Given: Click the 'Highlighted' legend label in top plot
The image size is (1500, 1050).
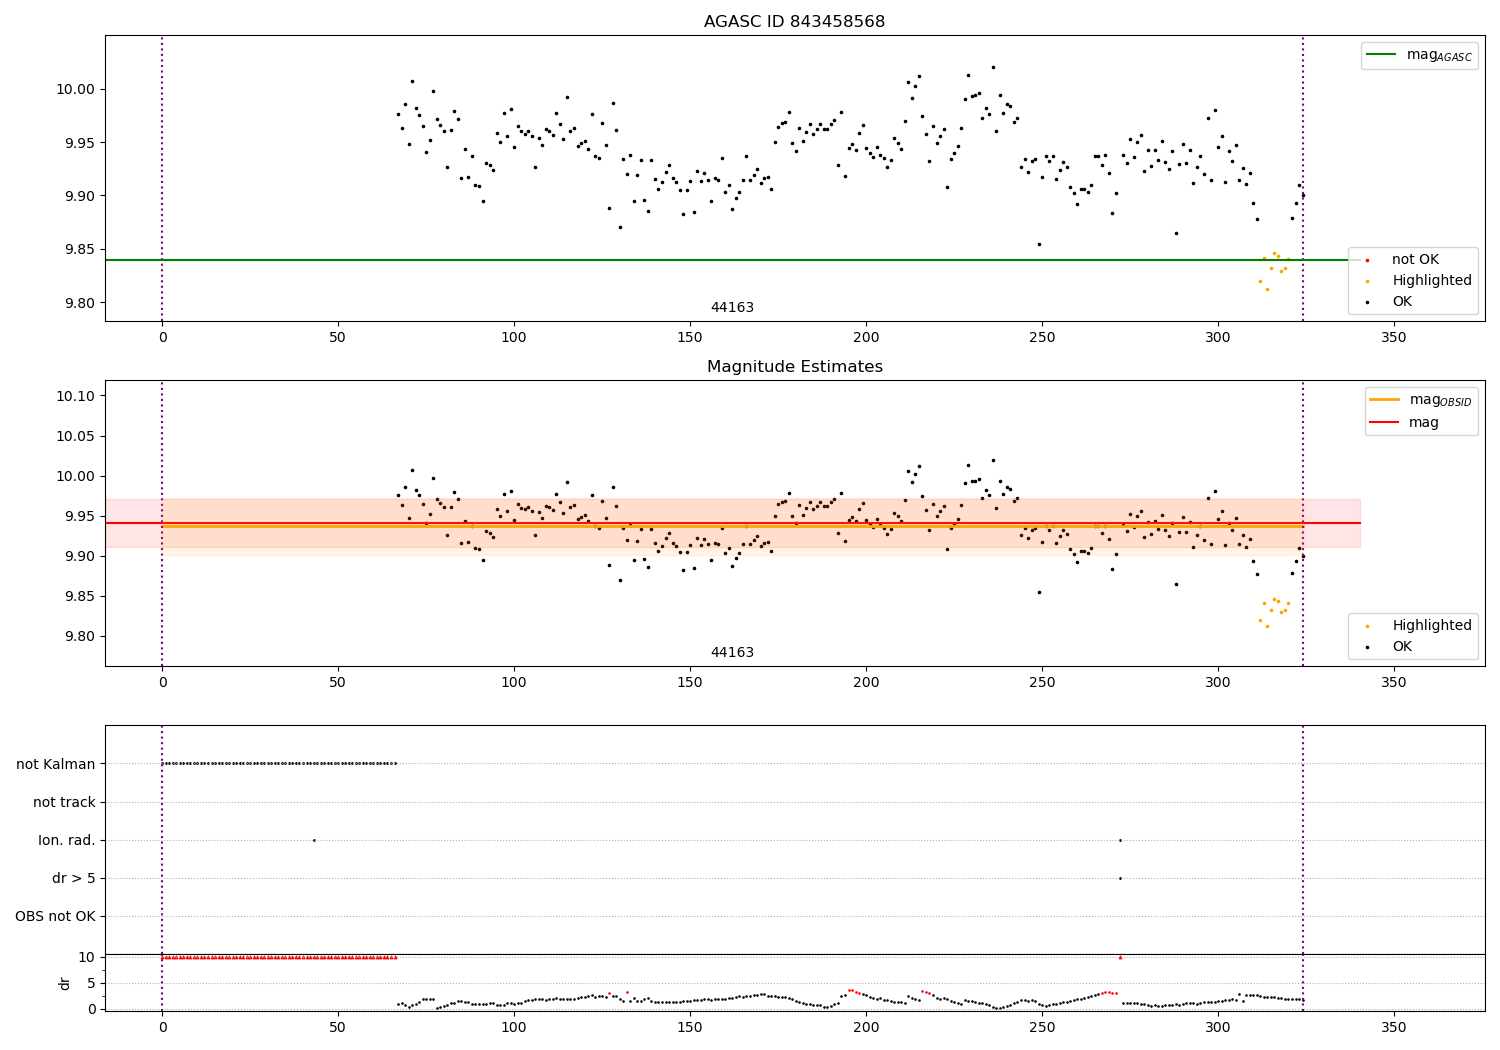Looking at the screenshot, I should [x=1432, y=281].
